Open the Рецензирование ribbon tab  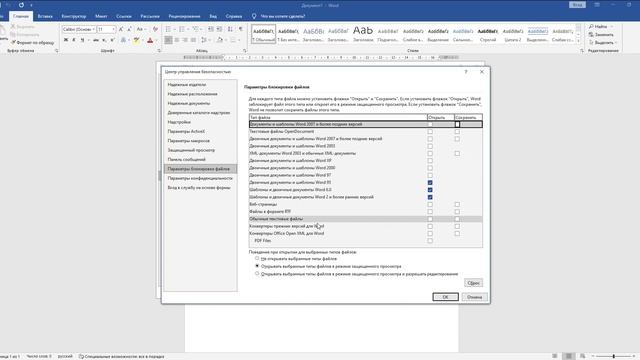(x=184, y=16)
